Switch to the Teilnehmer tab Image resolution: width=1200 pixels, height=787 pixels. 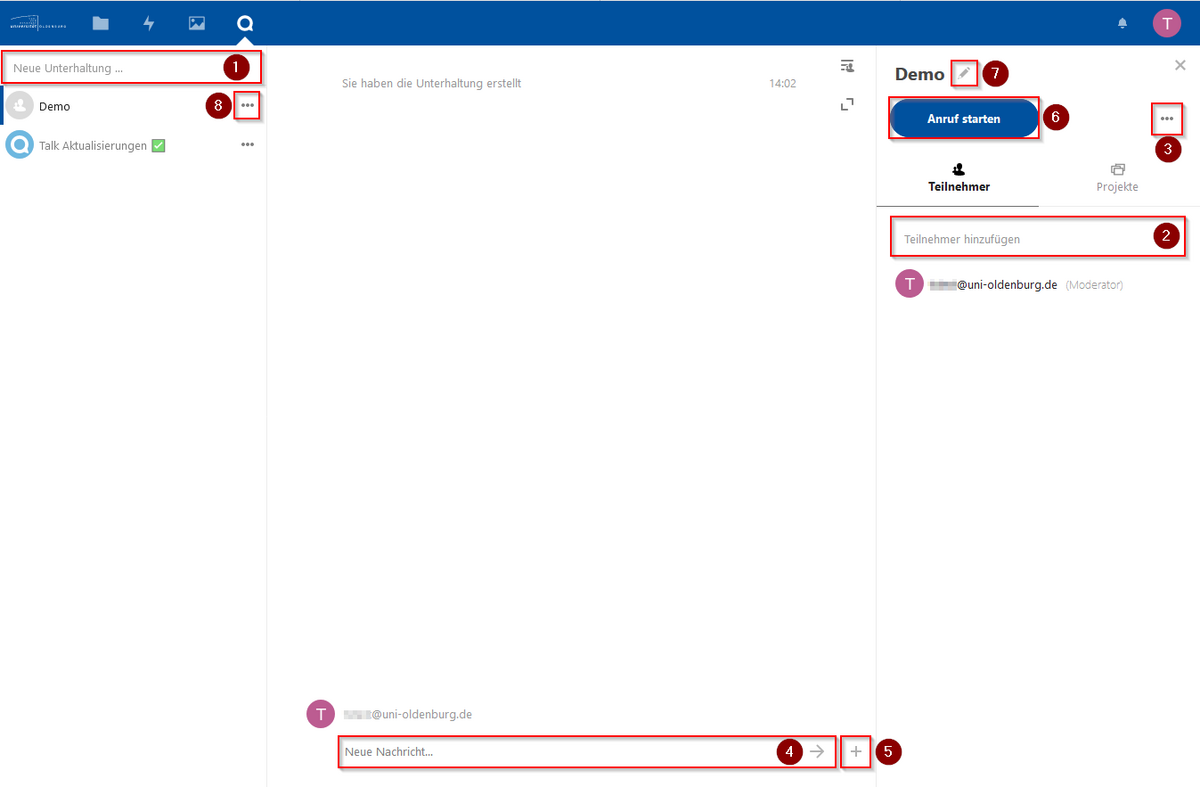pos(958,178)
